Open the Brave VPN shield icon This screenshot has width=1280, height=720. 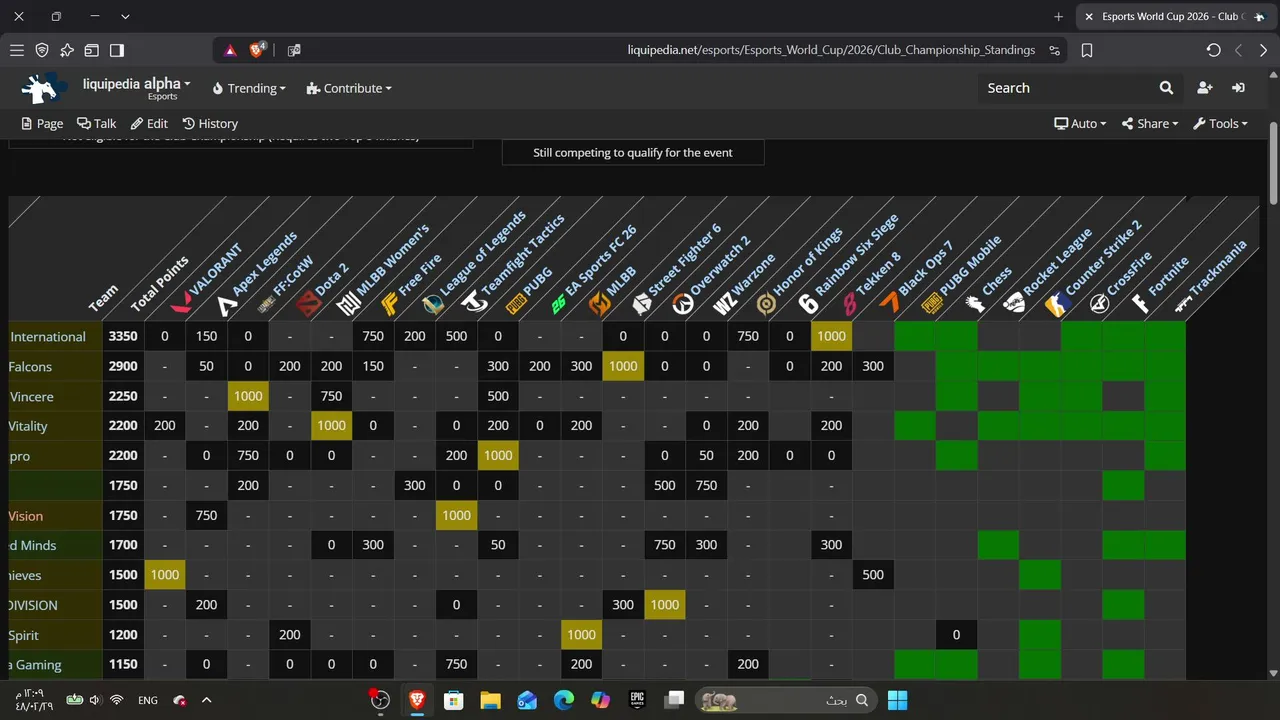click(x=42, y=50)
